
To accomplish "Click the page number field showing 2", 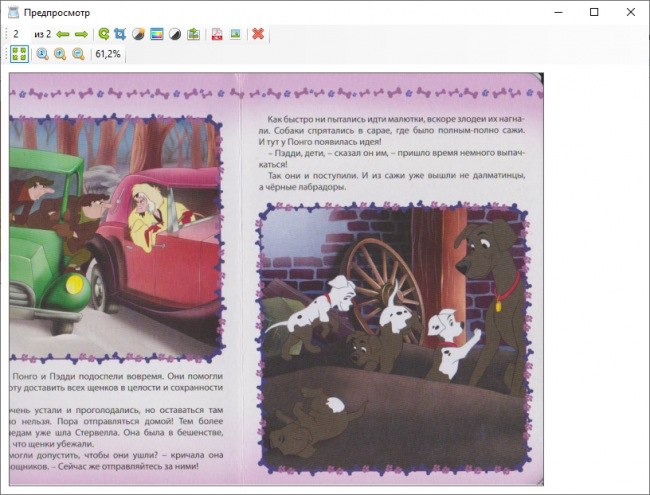I will [19, 34].
